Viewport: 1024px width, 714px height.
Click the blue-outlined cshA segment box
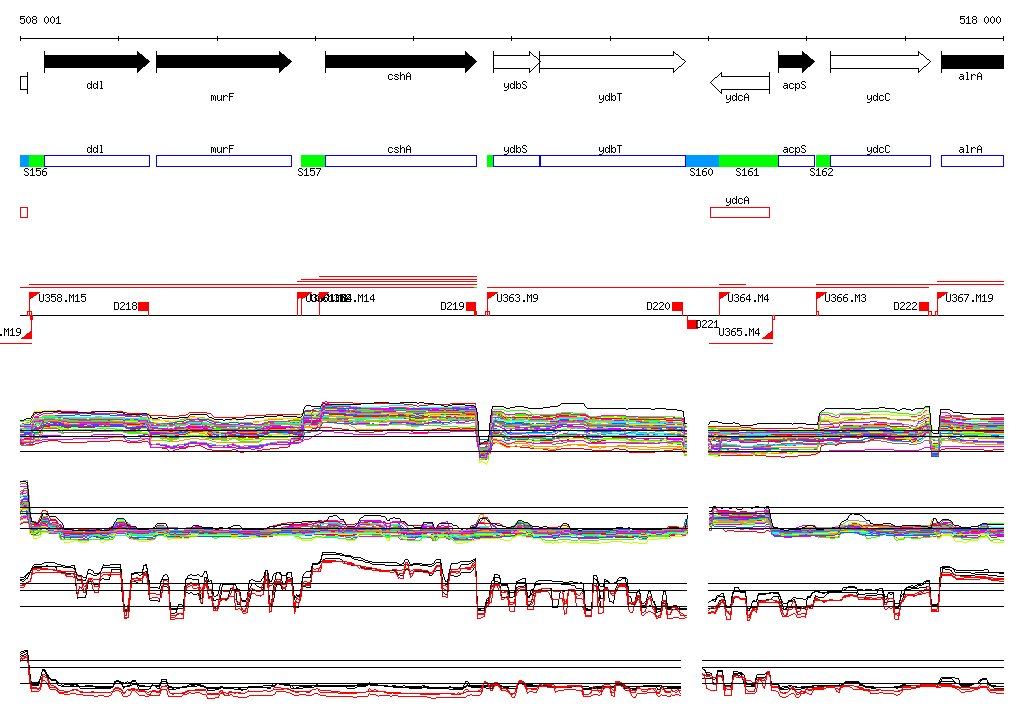pos(401,161)
